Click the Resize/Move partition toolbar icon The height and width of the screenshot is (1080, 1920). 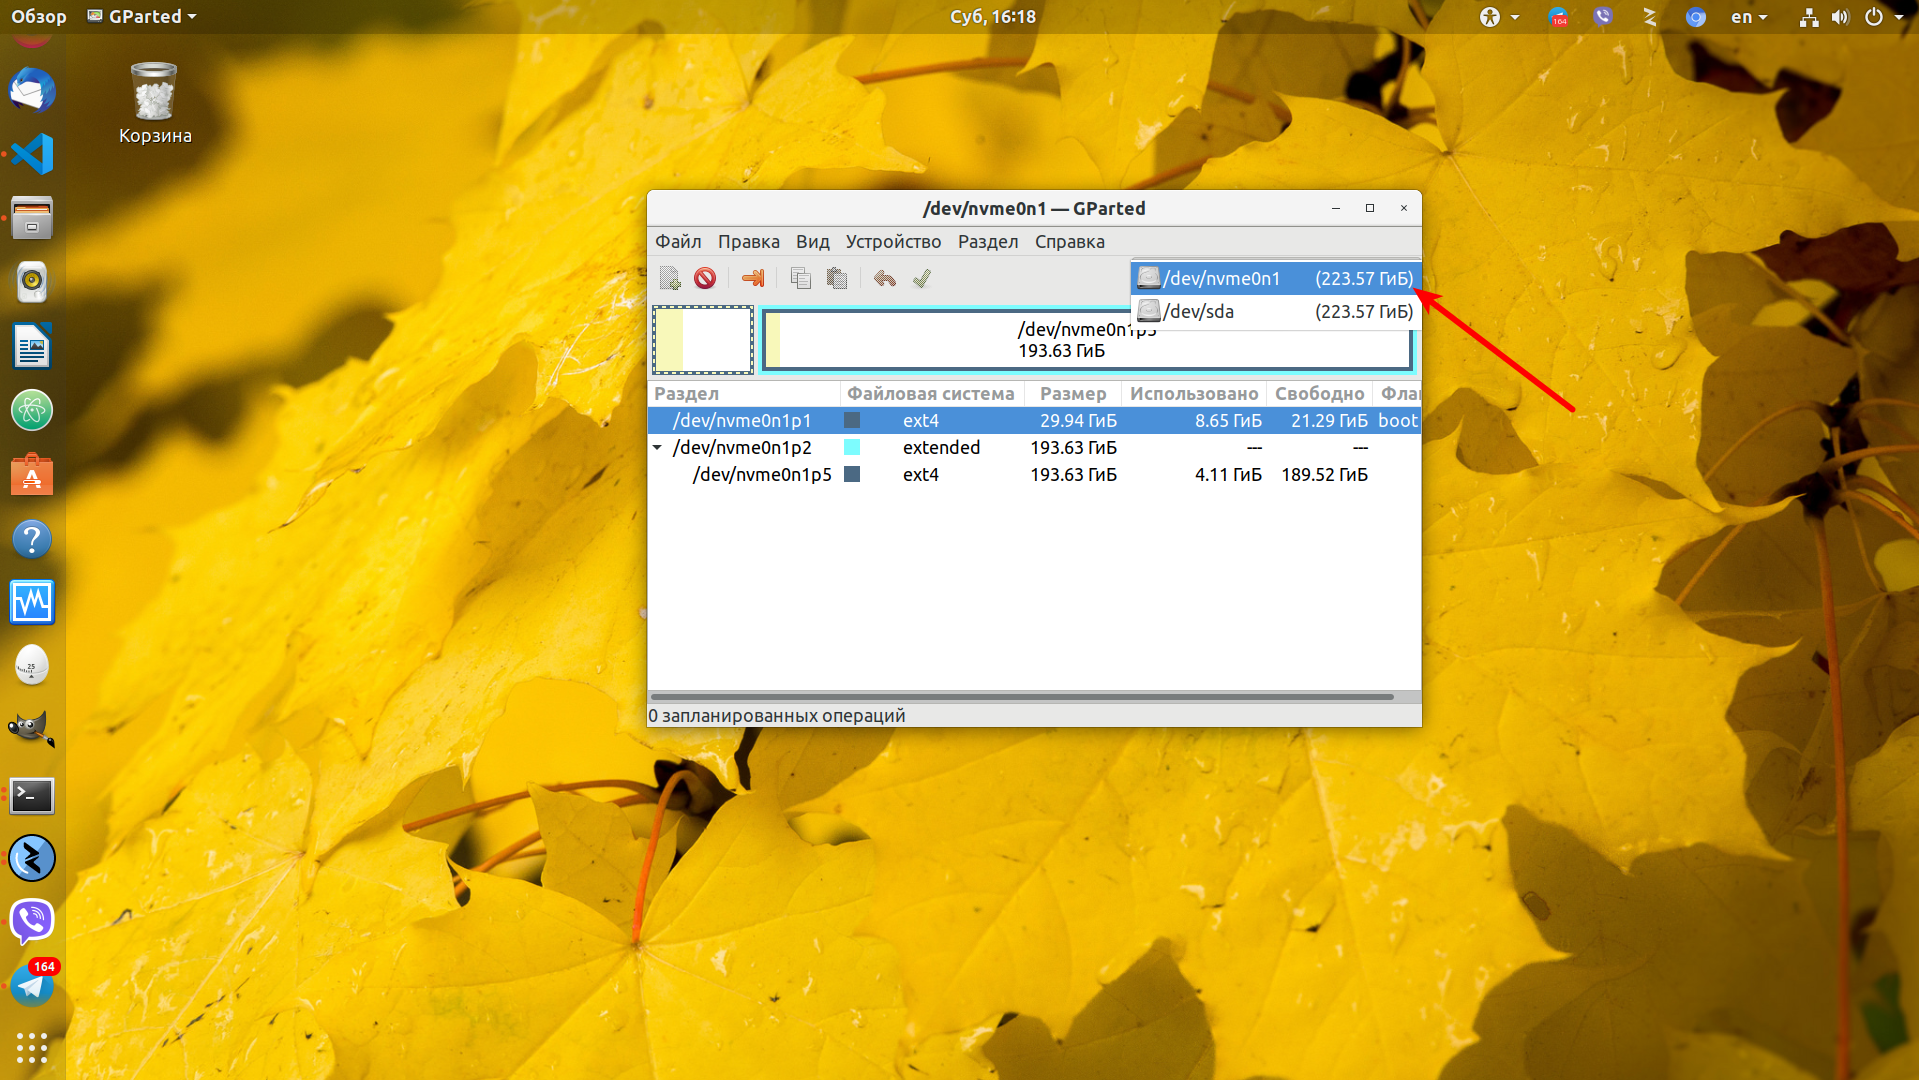coord(753,278)
